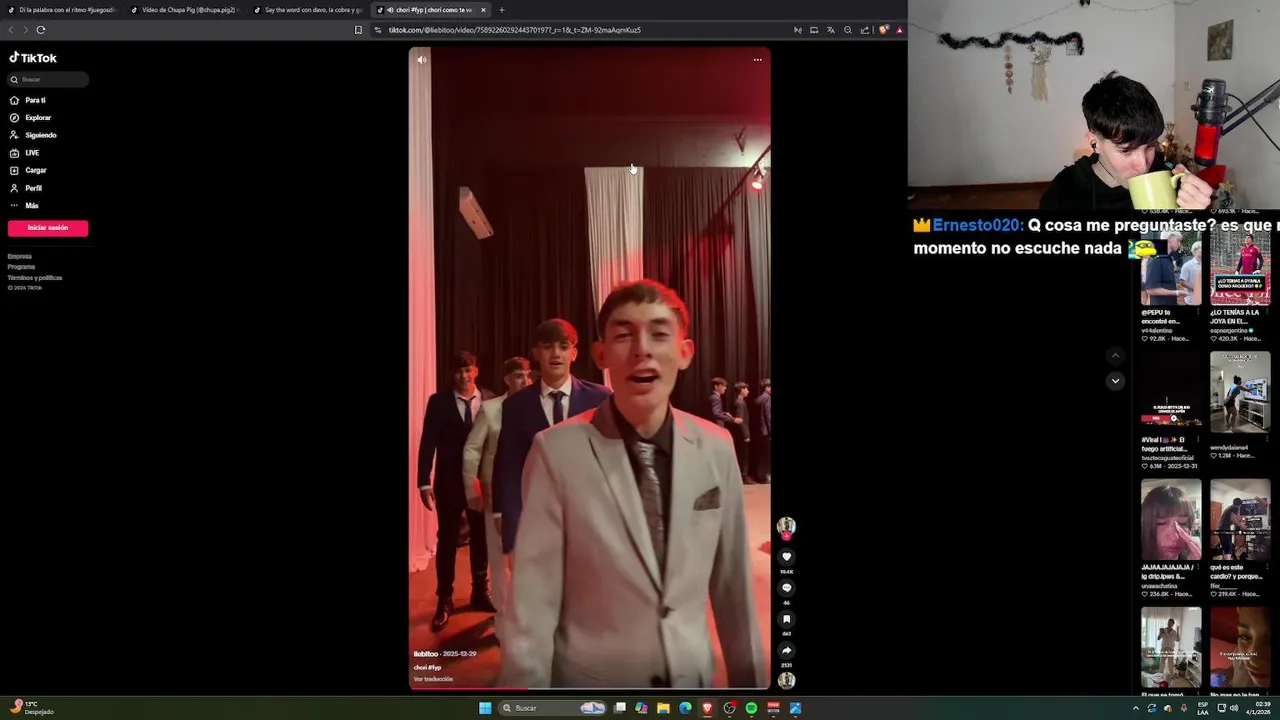
Task: Open the LIVE section
Action: (x=25, y=153)
